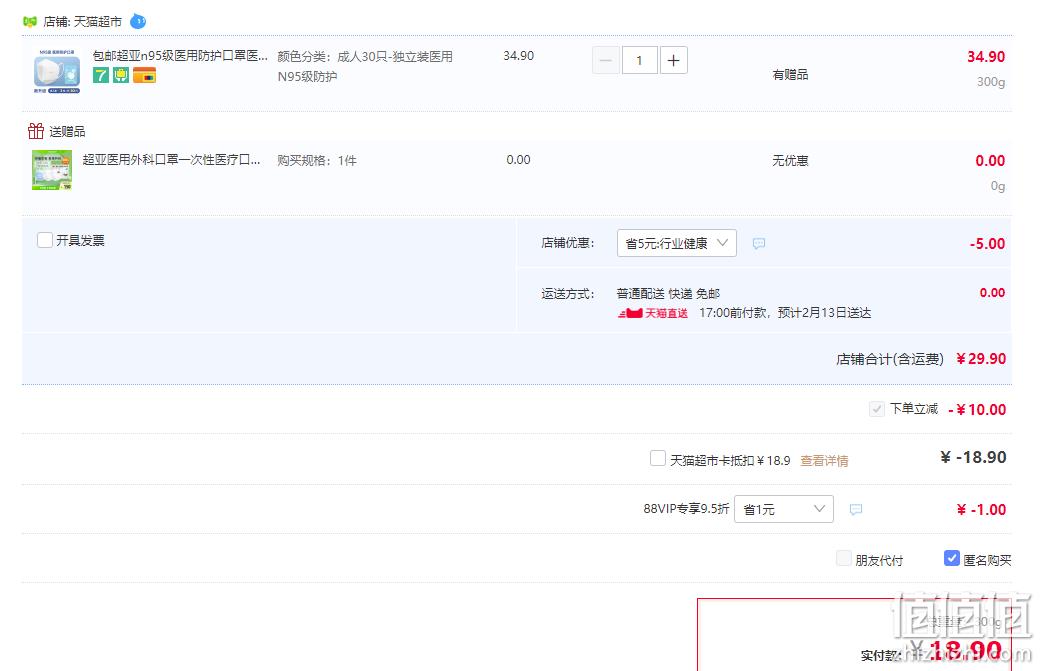Click the ¥-18.90 card deduction amount
Screen dimensions: 1041x671
973,457
